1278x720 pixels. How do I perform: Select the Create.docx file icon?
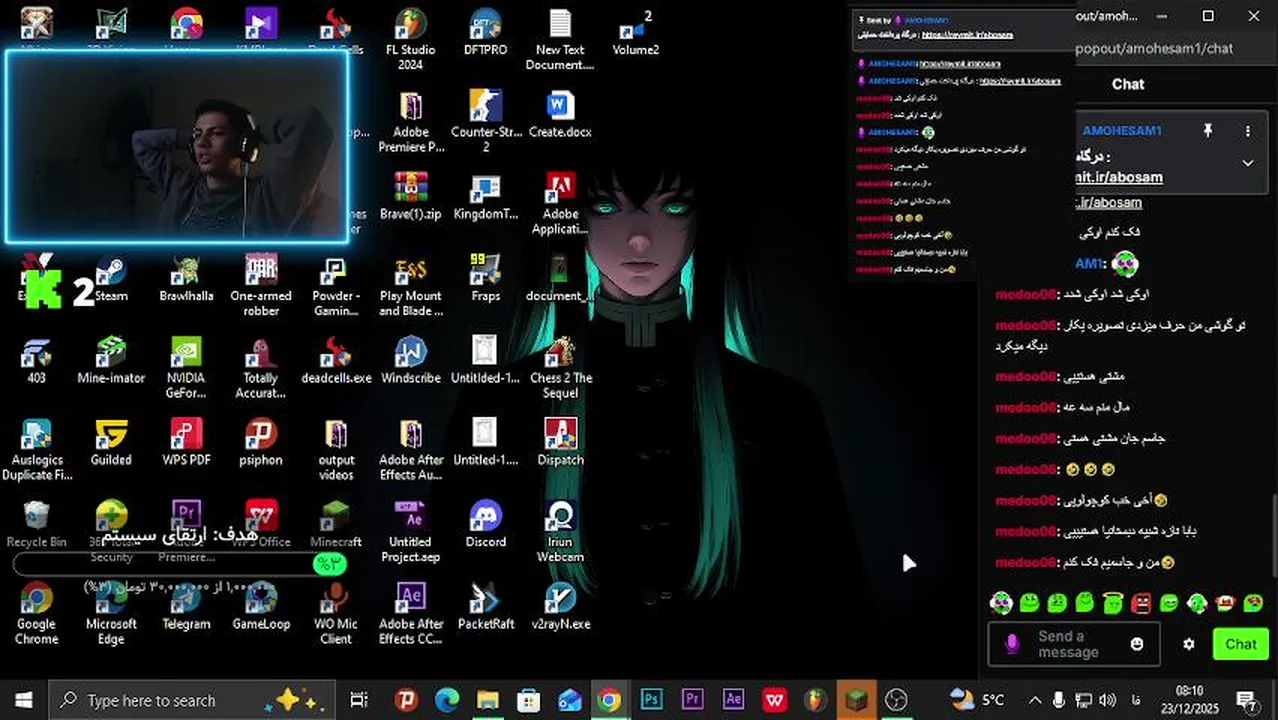(560, 114)
